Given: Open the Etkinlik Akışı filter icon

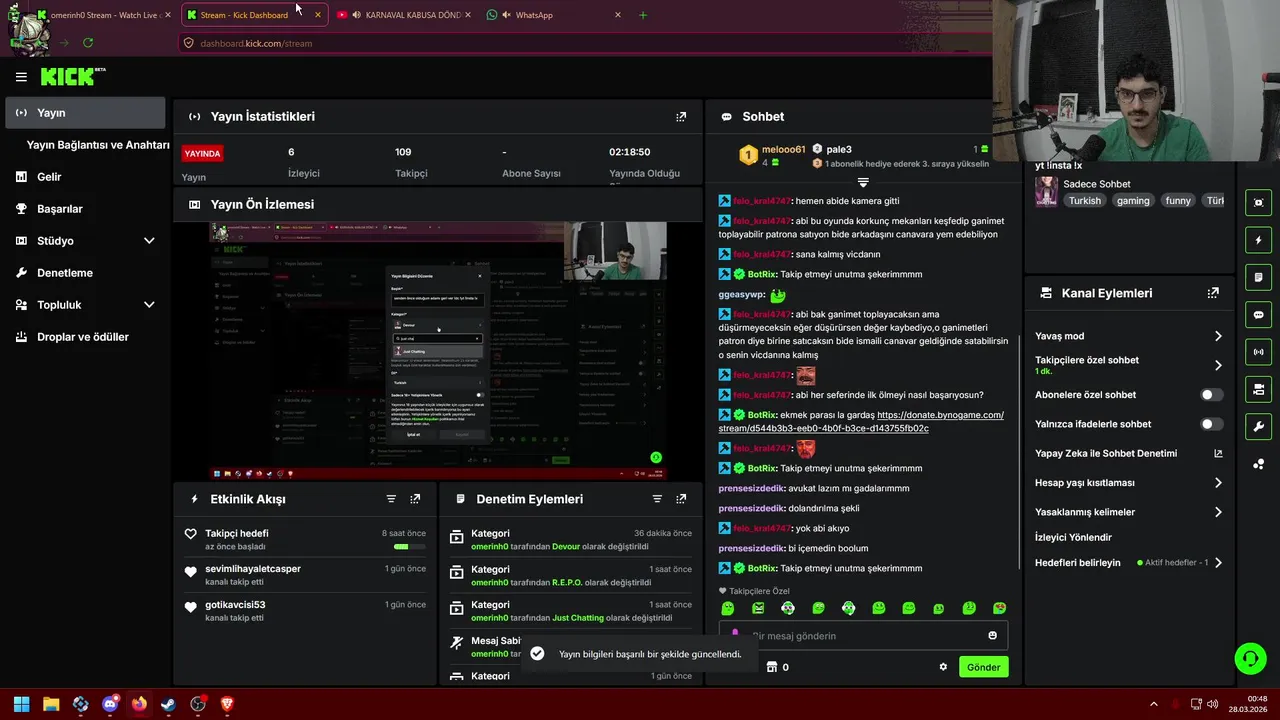Looking at the screenshot, I should pyautogui.click(x=391, y=499).
